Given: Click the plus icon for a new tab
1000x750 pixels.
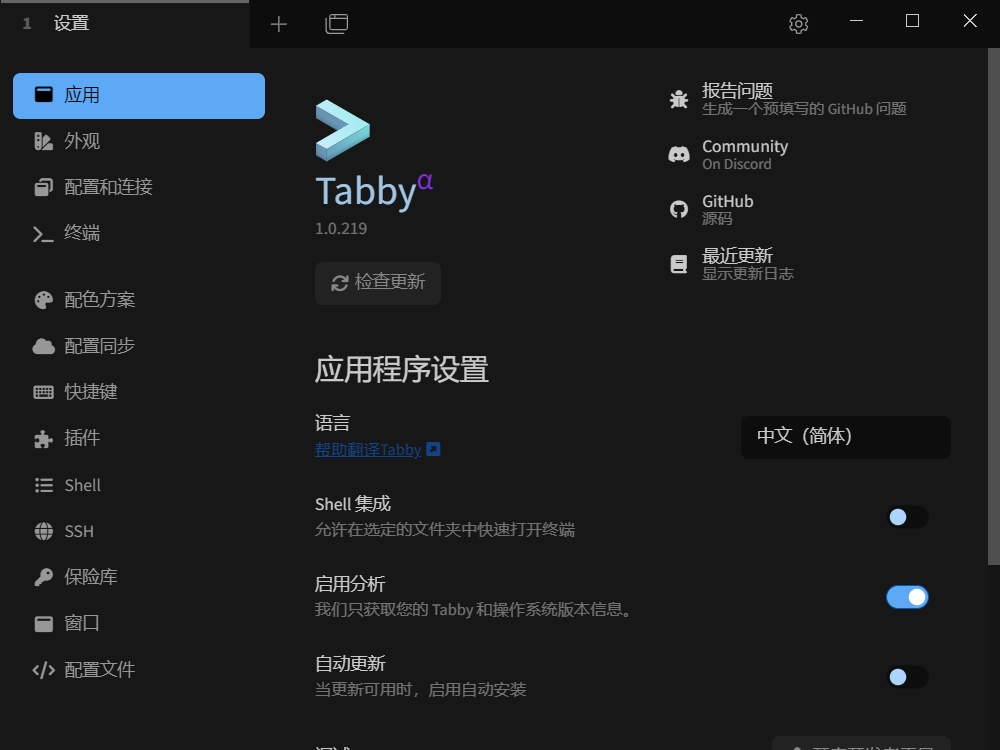Looking at the screenshot, I should pos(279,24).
